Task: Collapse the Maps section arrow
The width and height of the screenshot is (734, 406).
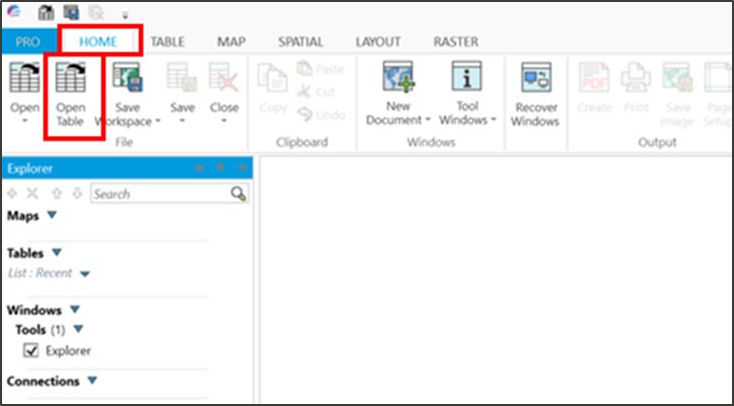Action: click(x=51, y=215)
